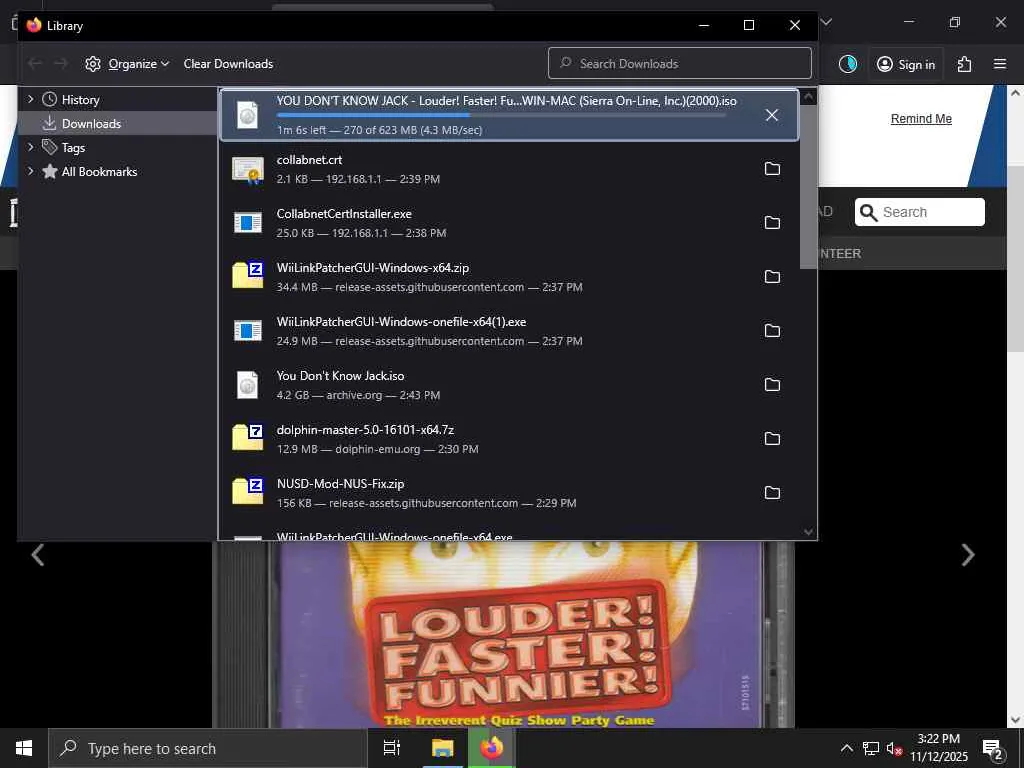Go to the next image in the carousel
The width and height of the screenshot is (1024, 768).
968,555
